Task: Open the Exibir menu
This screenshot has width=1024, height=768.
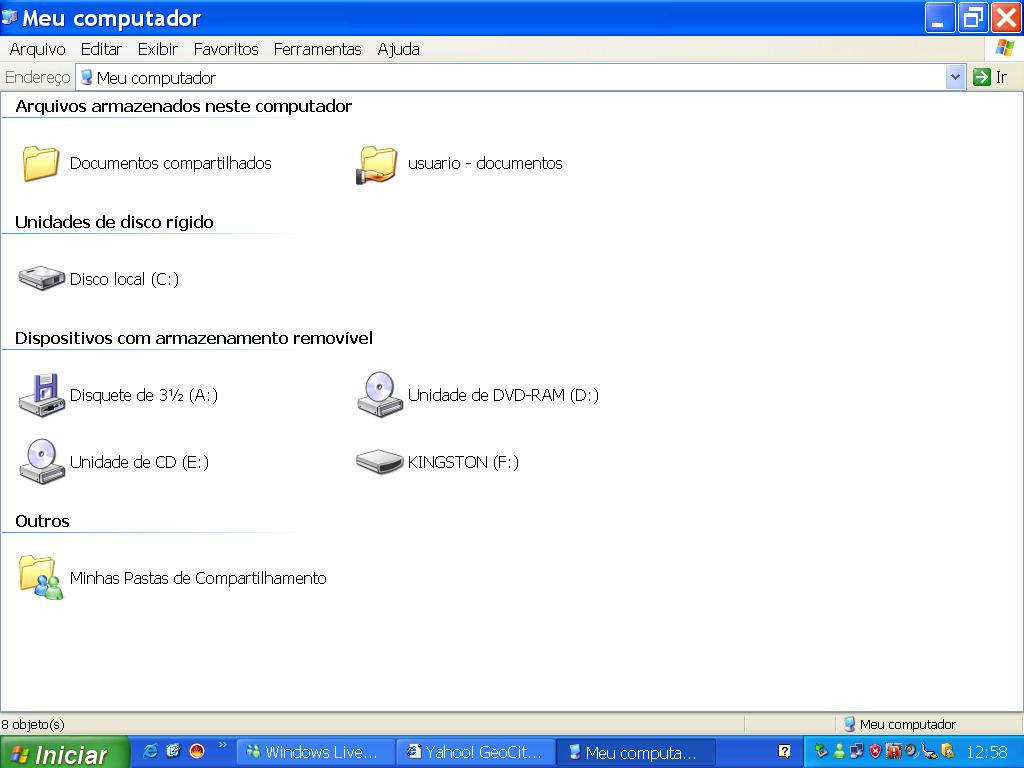Action: coord(157,49)
